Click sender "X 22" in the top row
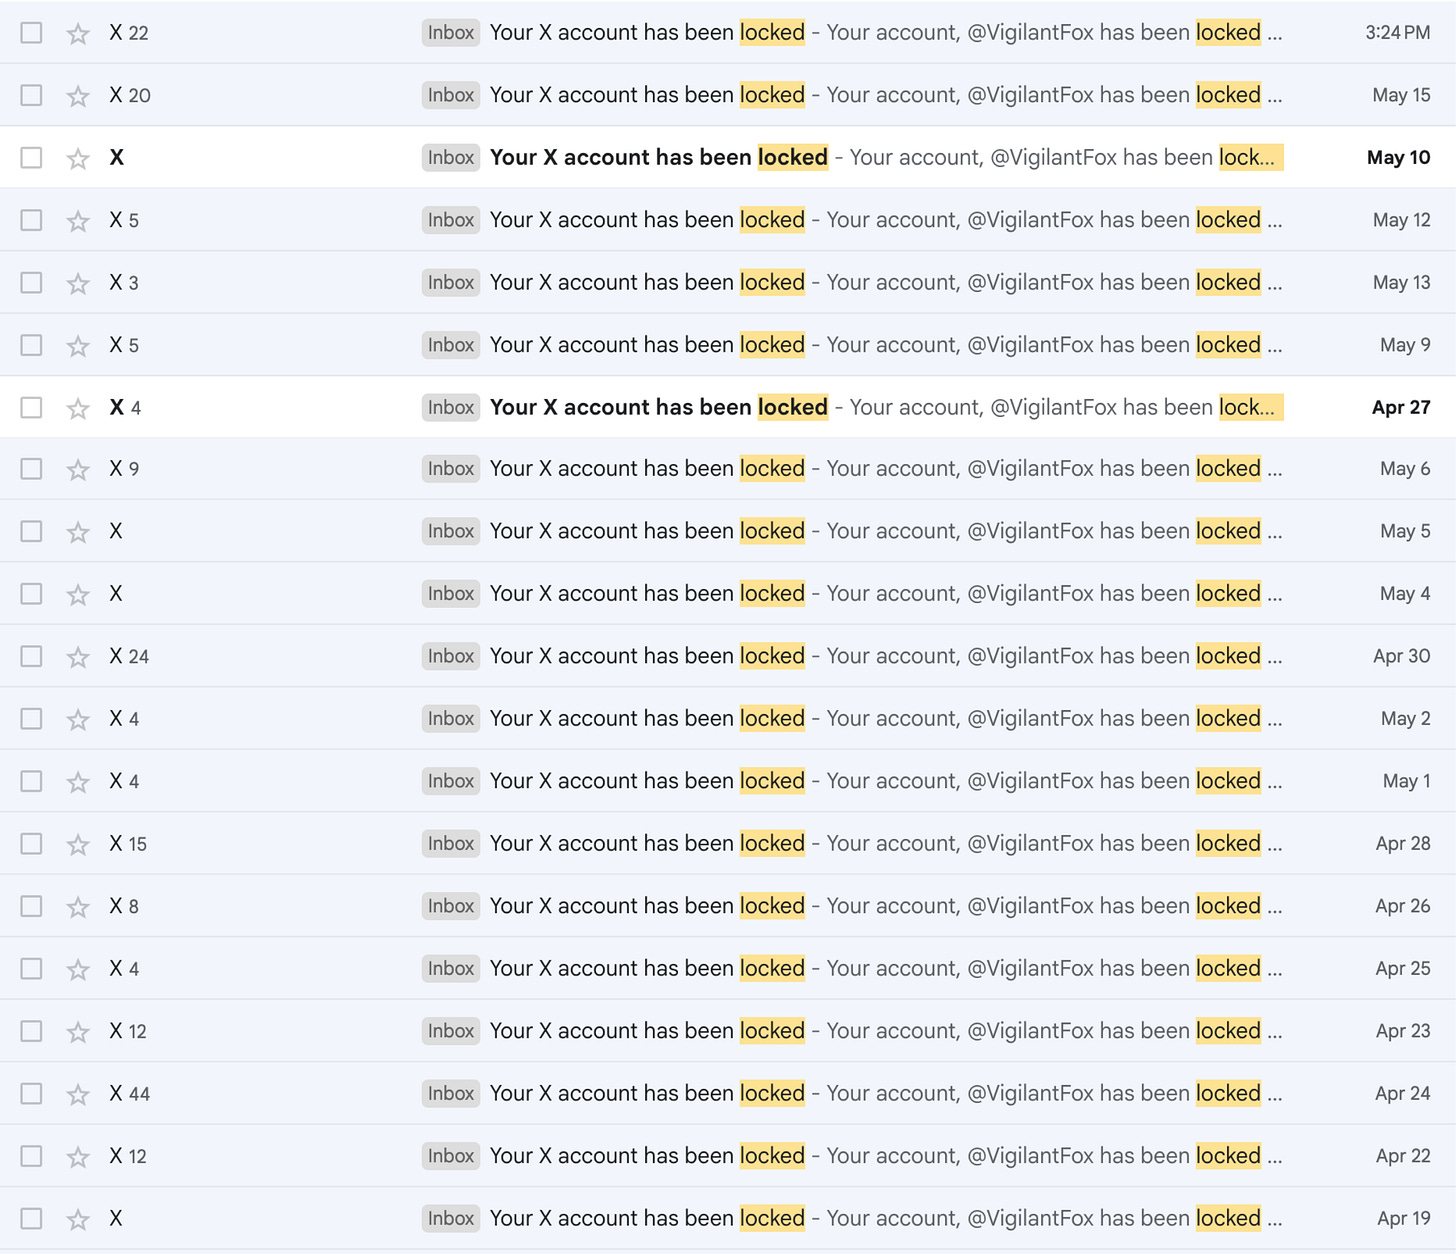1456x1254 pixels. tap(129, 33)
